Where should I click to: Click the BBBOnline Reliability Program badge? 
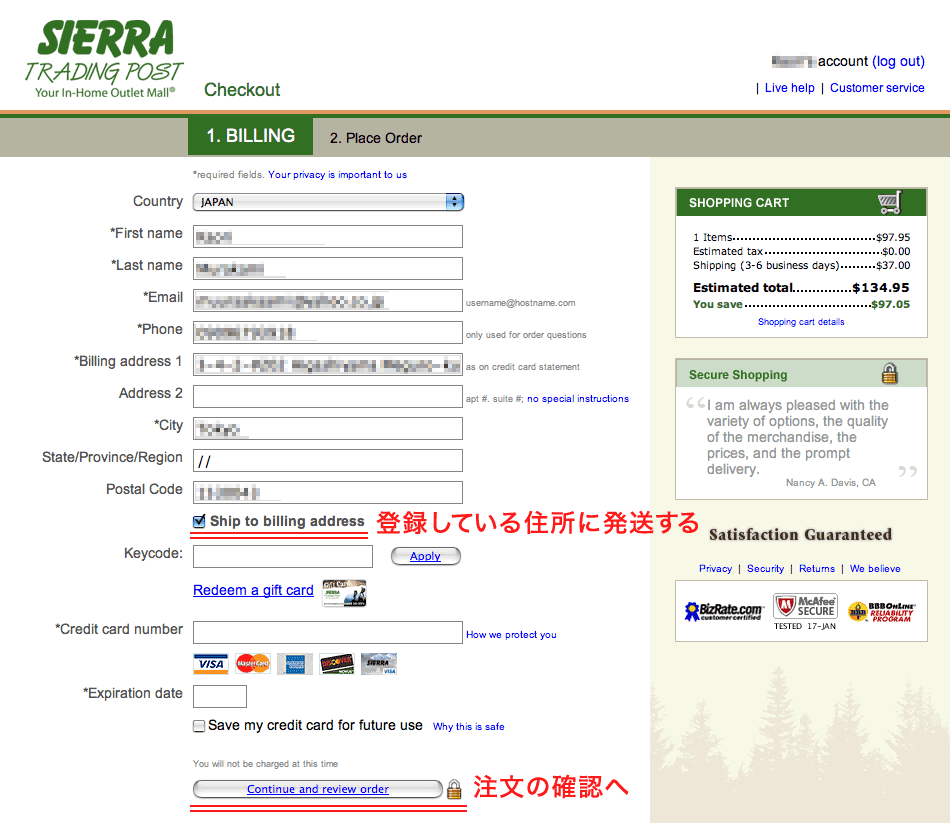coord(880,611)
